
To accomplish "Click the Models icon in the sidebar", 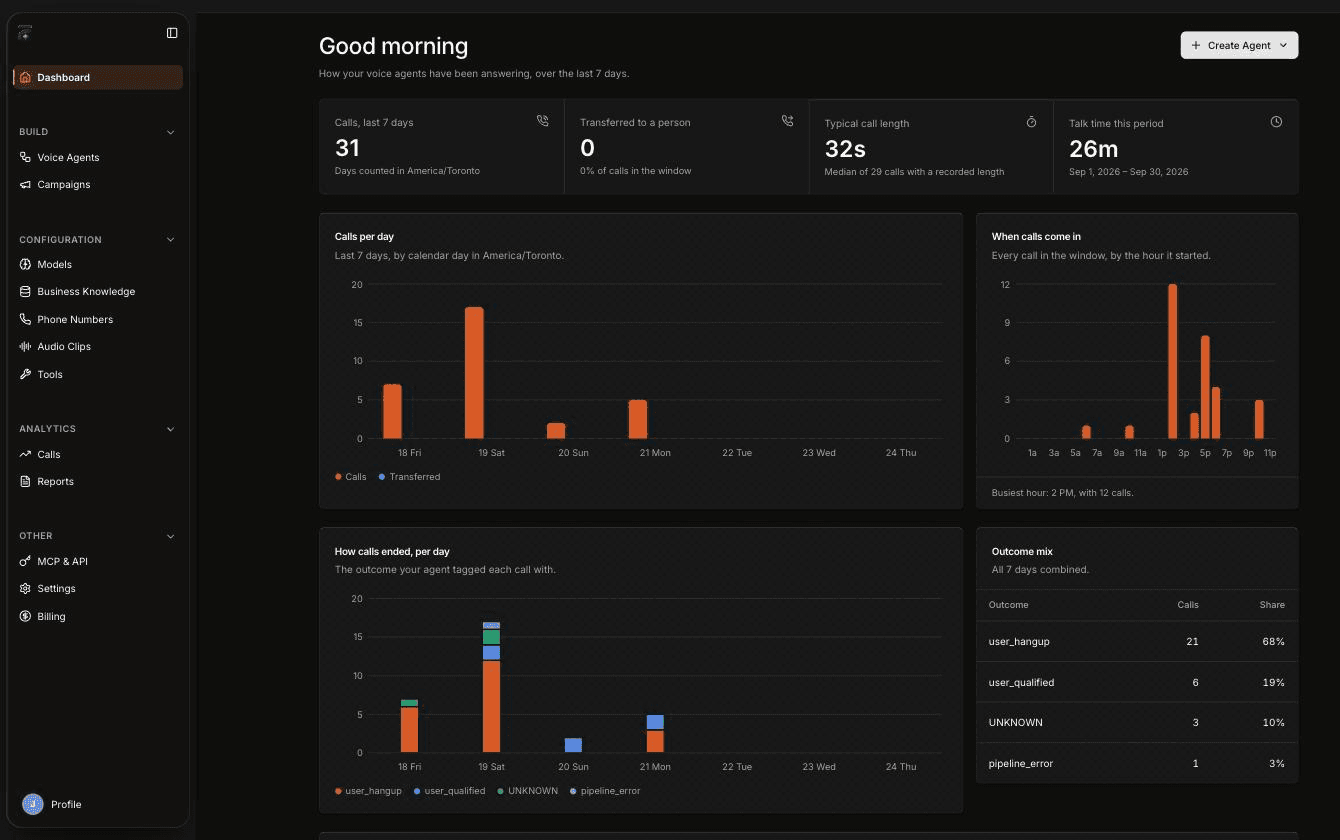I will (x=26, y=264).
